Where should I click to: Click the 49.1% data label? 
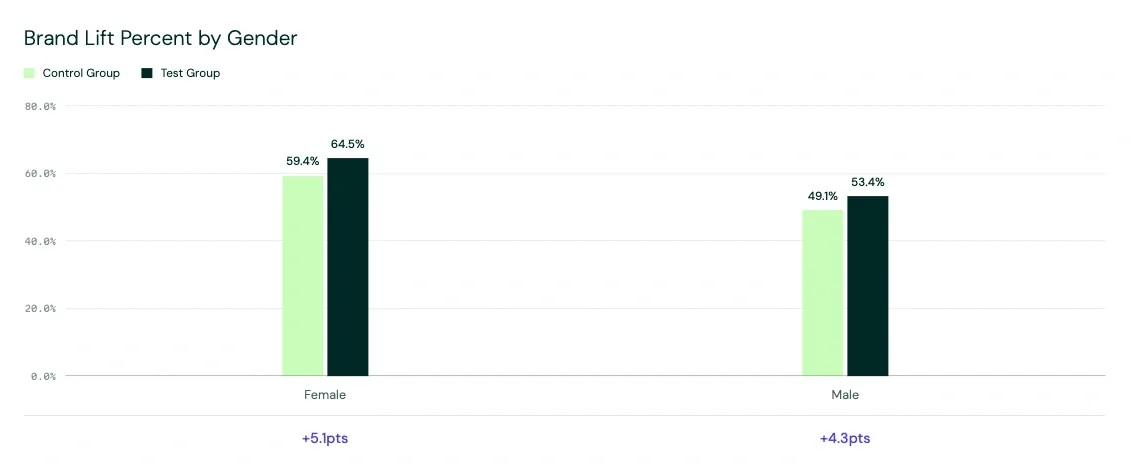pyautogui.click(x=823, y=196)
